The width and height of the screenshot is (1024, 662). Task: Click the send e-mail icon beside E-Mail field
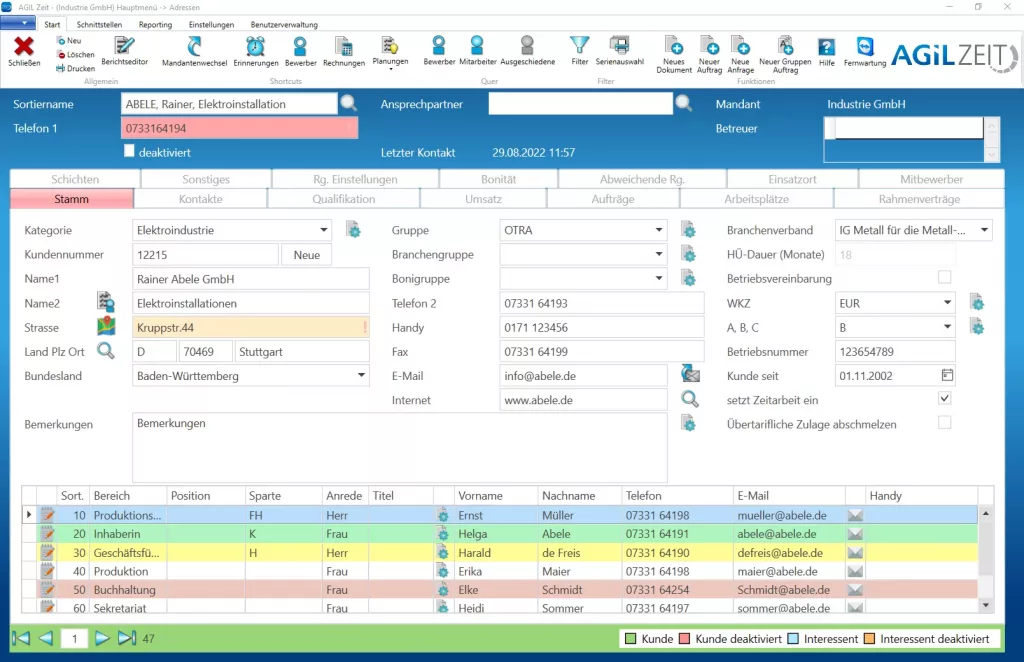pos(690,375)
